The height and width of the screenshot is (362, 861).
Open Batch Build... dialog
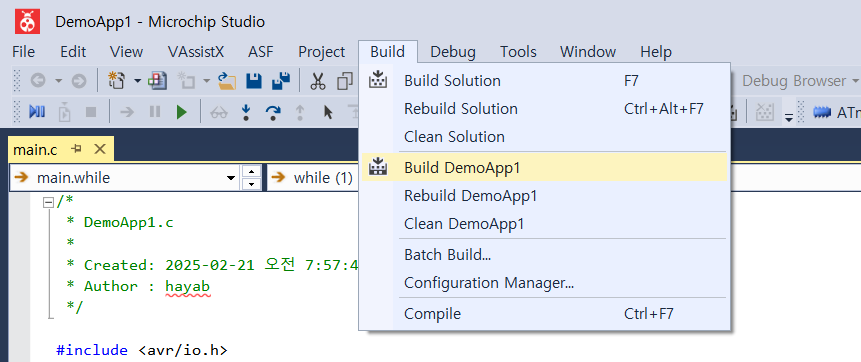click(544, 255)
